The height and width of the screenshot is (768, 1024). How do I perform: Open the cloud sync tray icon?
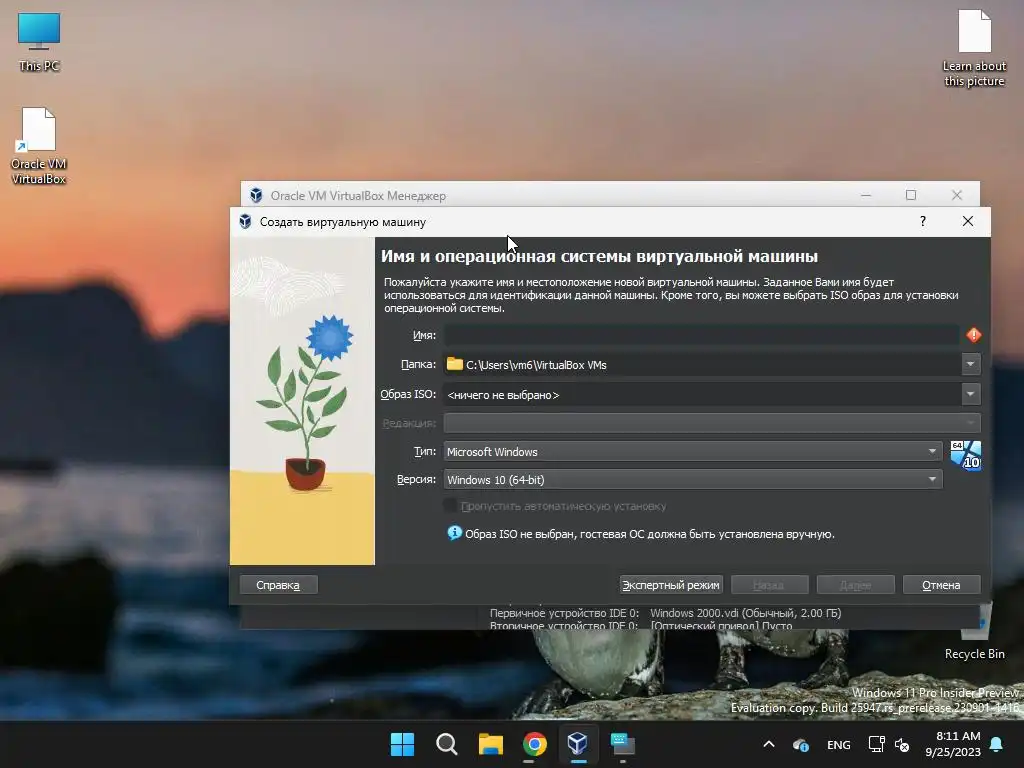[801, 744]
